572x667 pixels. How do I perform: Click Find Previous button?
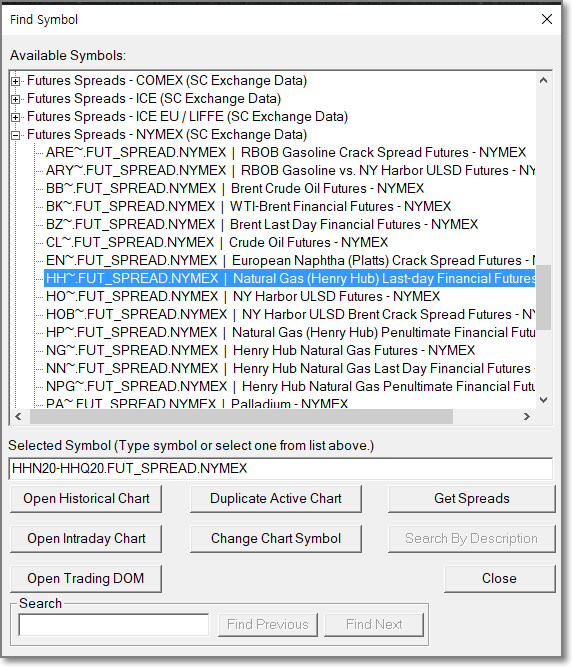[268, 624]
